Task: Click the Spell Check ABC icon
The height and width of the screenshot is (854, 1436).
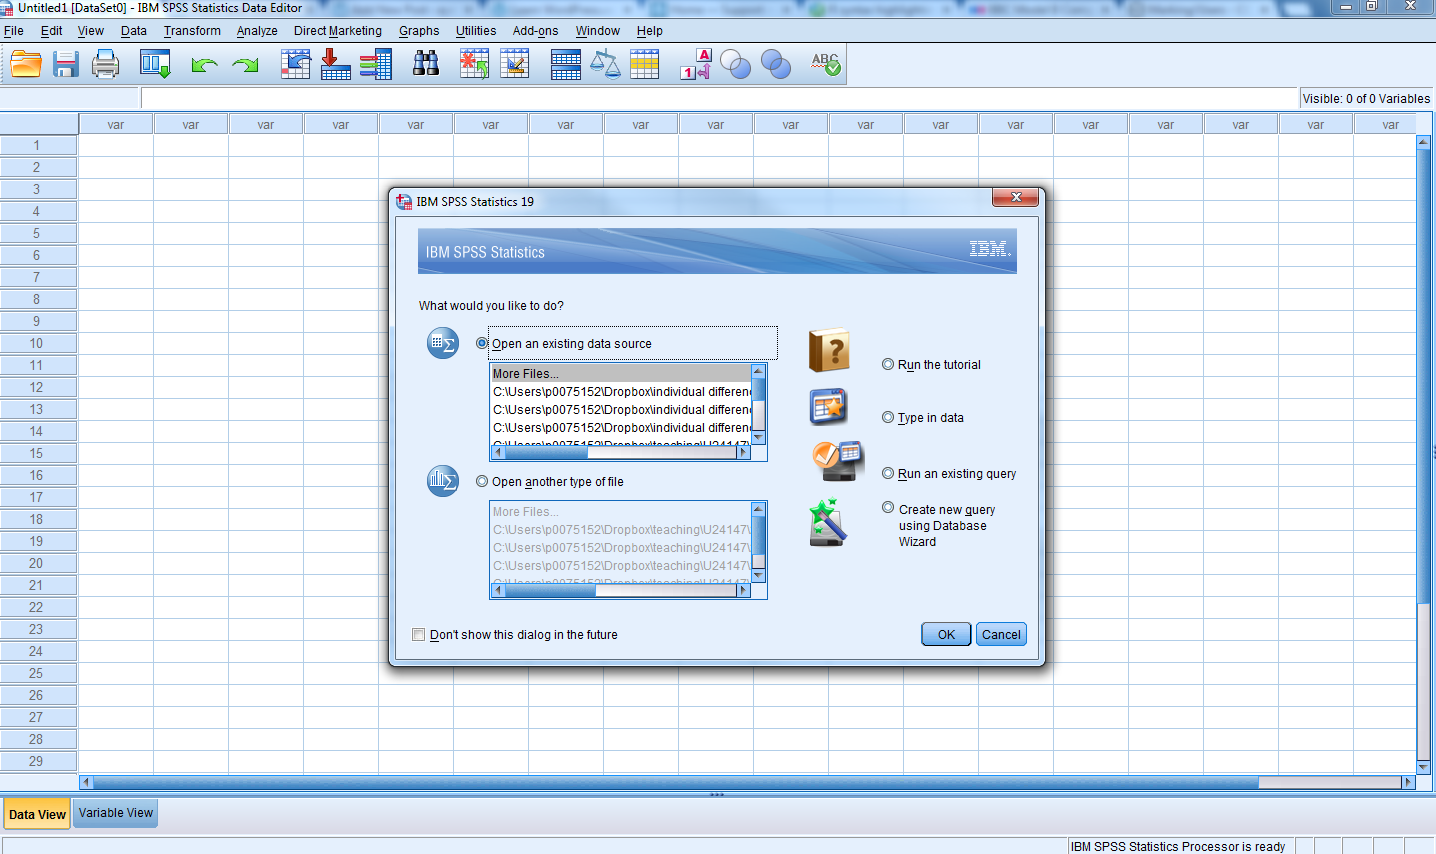Action: [826, 65]
